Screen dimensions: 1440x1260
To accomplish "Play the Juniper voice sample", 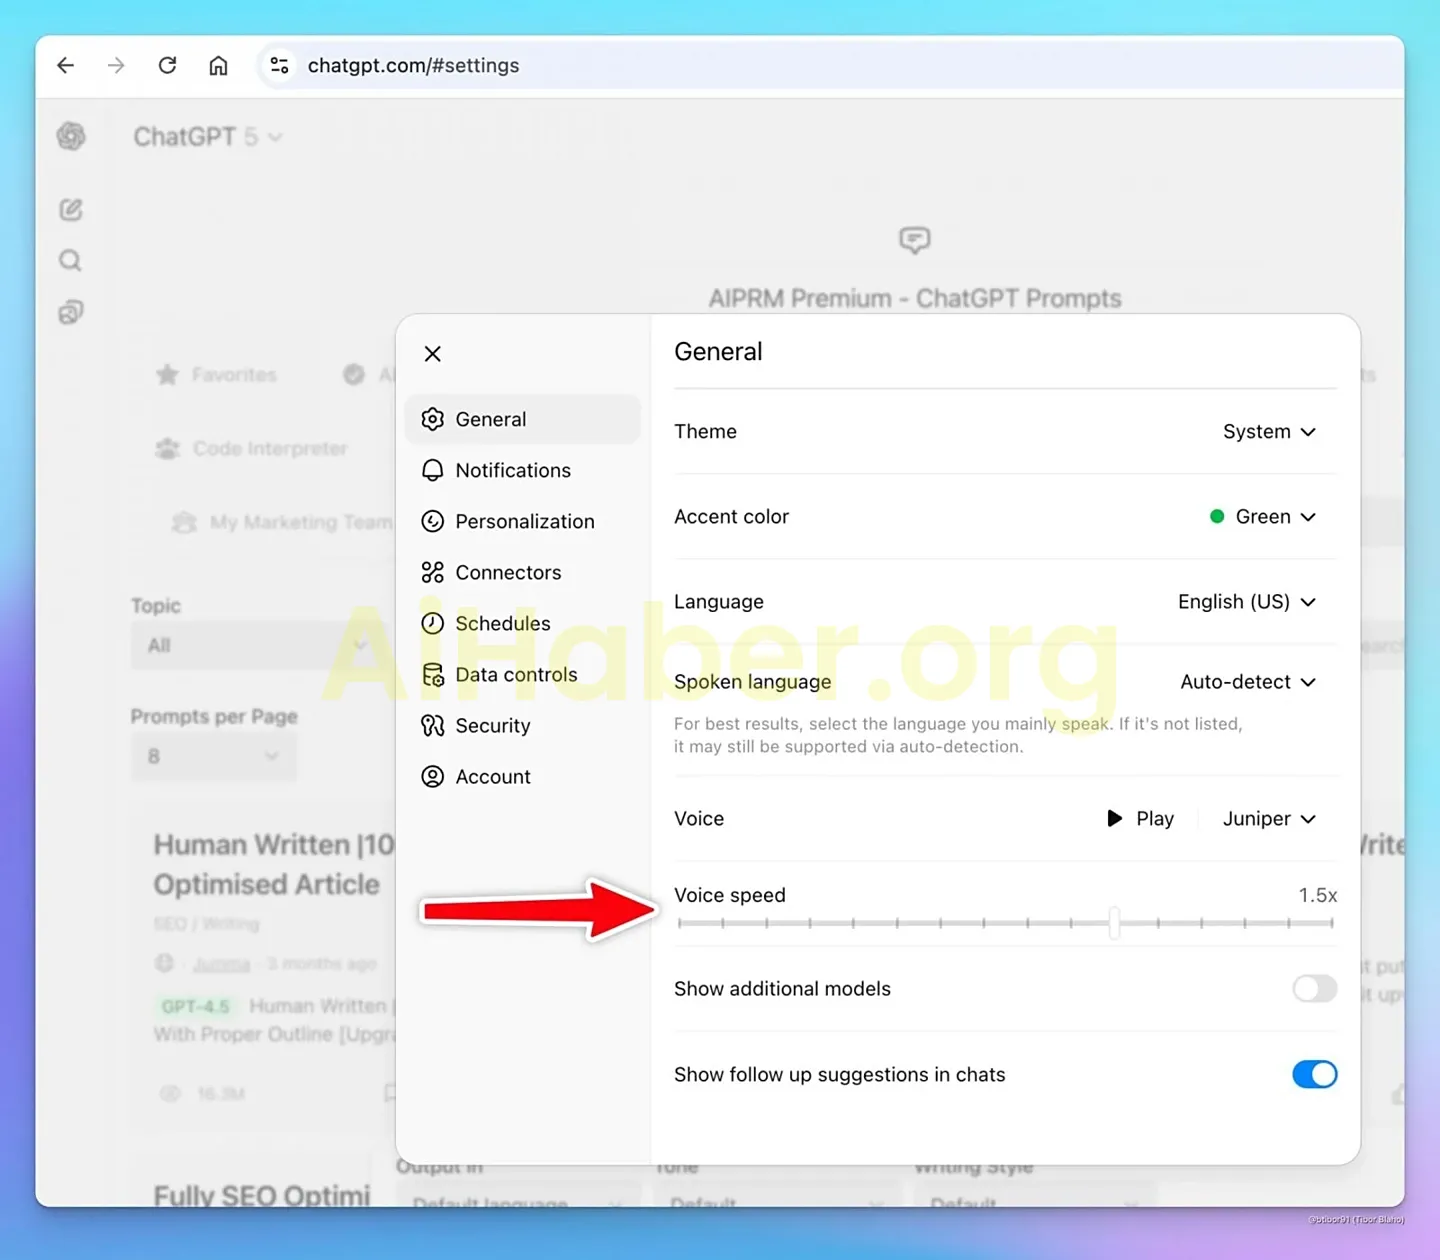I will [1139, 818].
